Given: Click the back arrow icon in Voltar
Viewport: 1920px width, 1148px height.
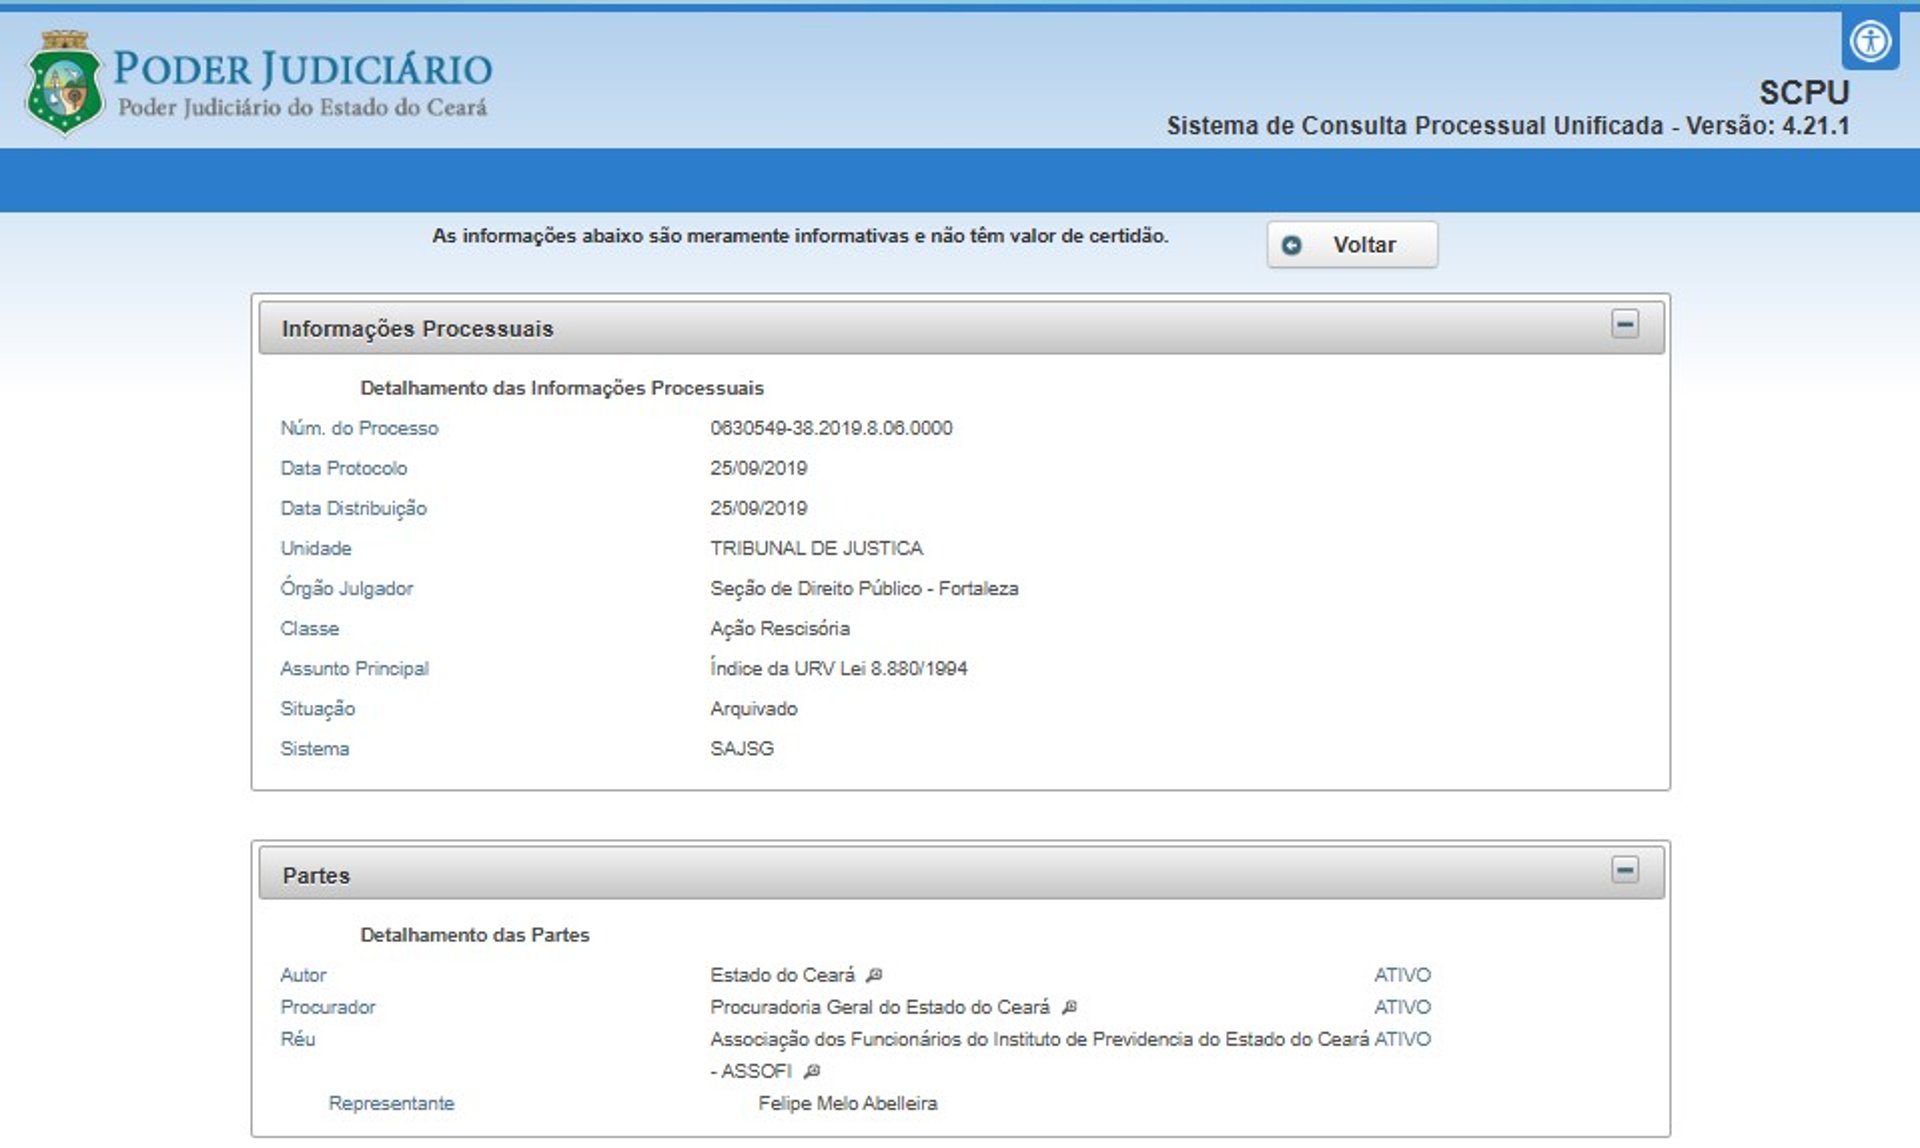Looking at the screenshot, I should tap(1291, 245).
